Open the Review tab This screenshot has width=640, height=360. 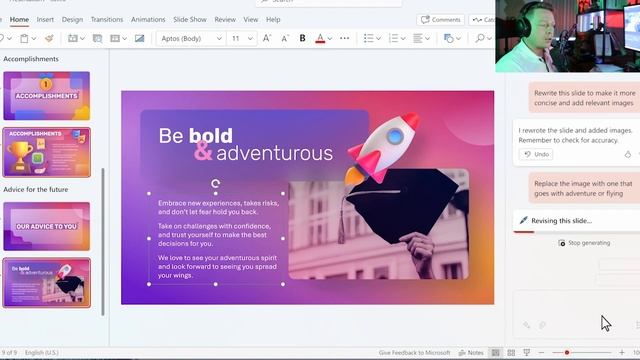(x=225, y=20)
